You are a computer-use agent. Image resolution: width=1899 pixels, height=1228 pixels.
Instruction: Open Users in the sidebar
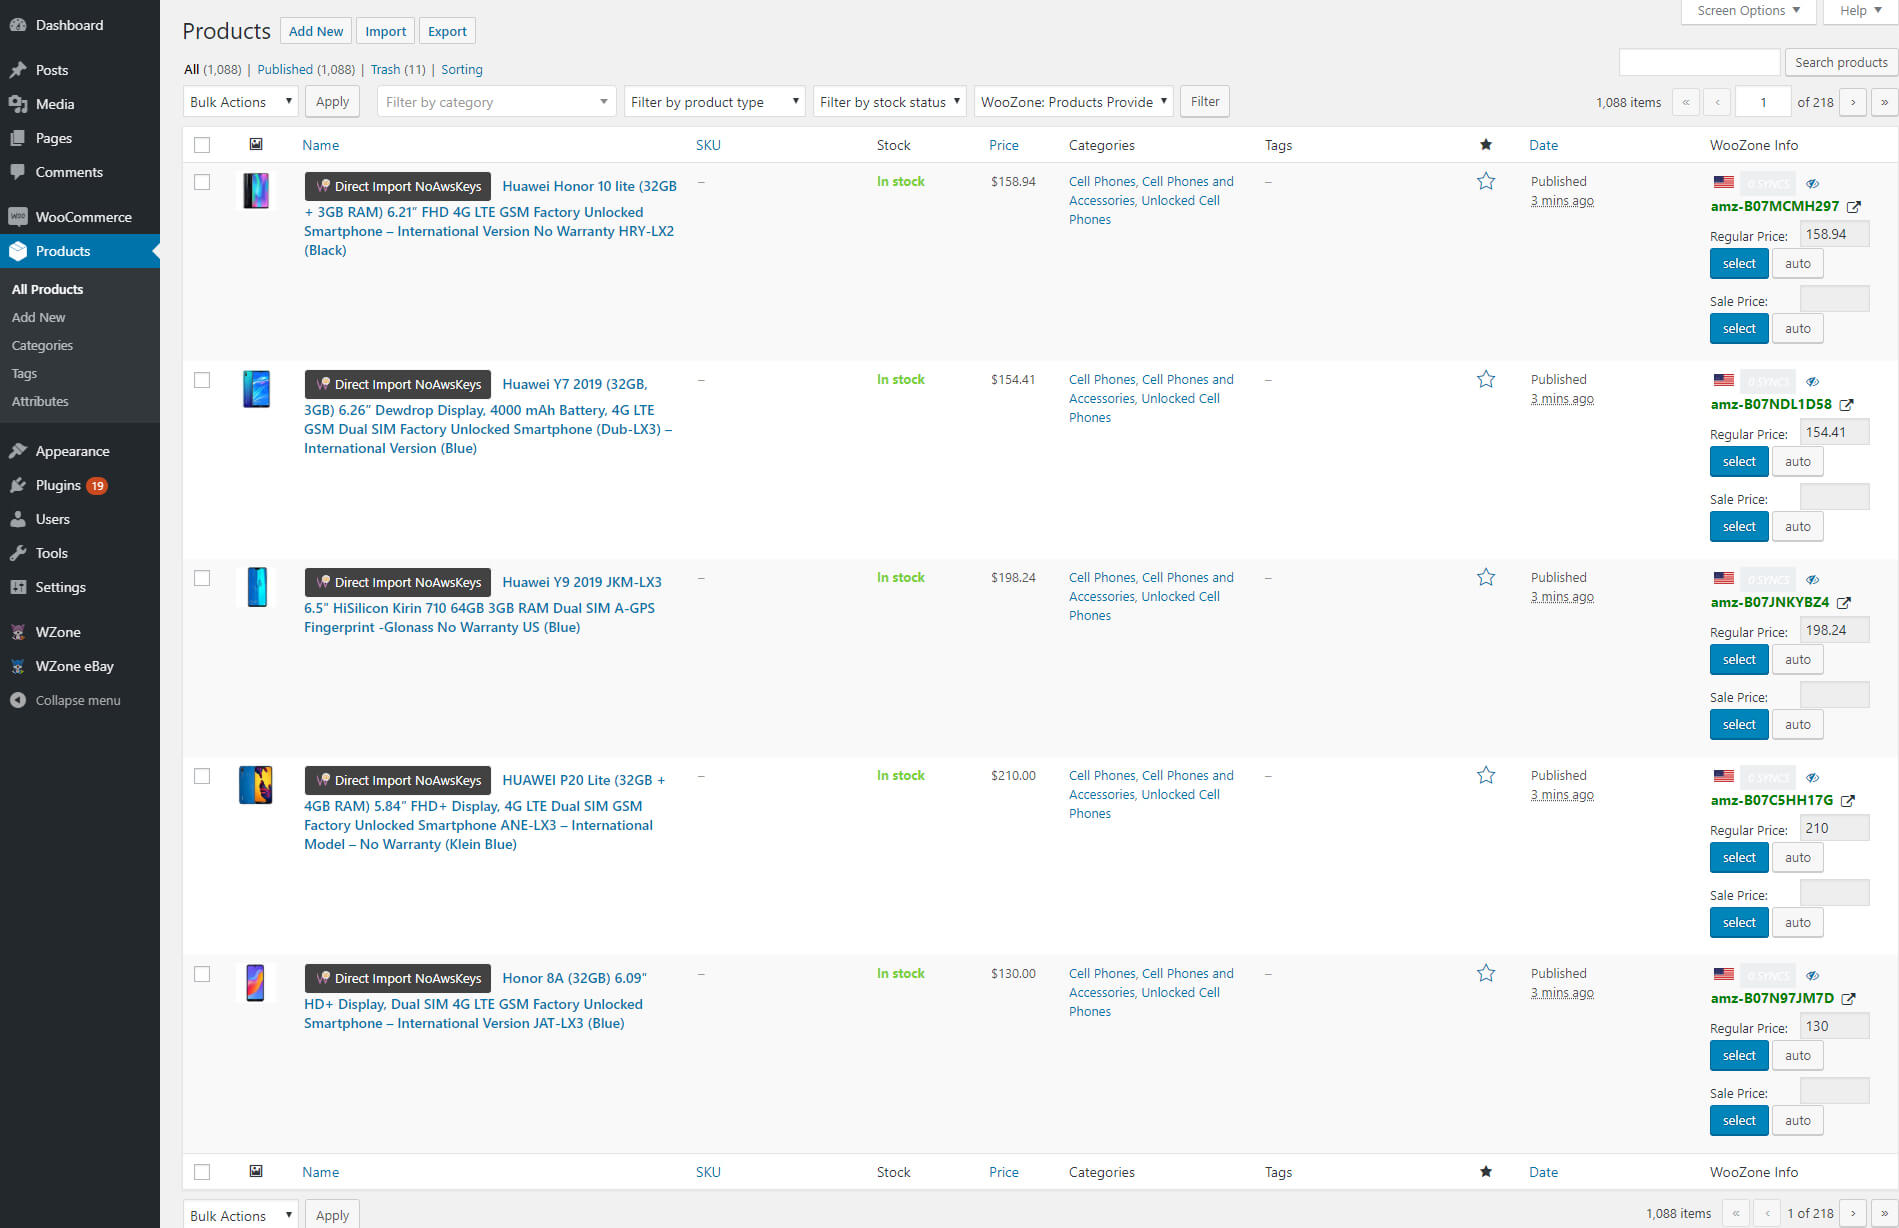click(52, 519)
